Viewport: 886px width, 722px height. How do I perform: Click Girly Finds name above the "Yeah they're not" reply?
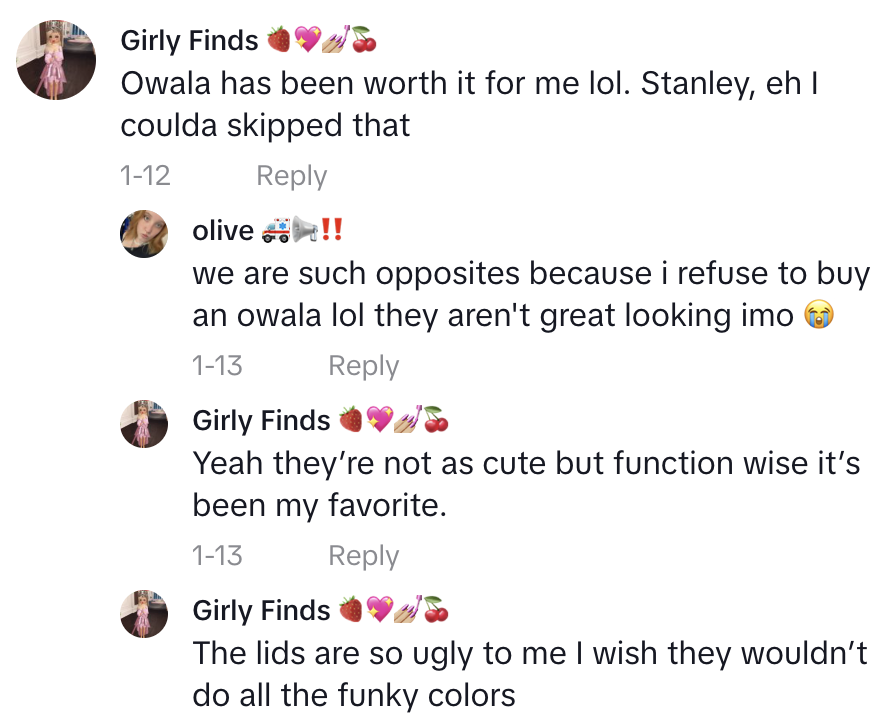coord(261,421)
